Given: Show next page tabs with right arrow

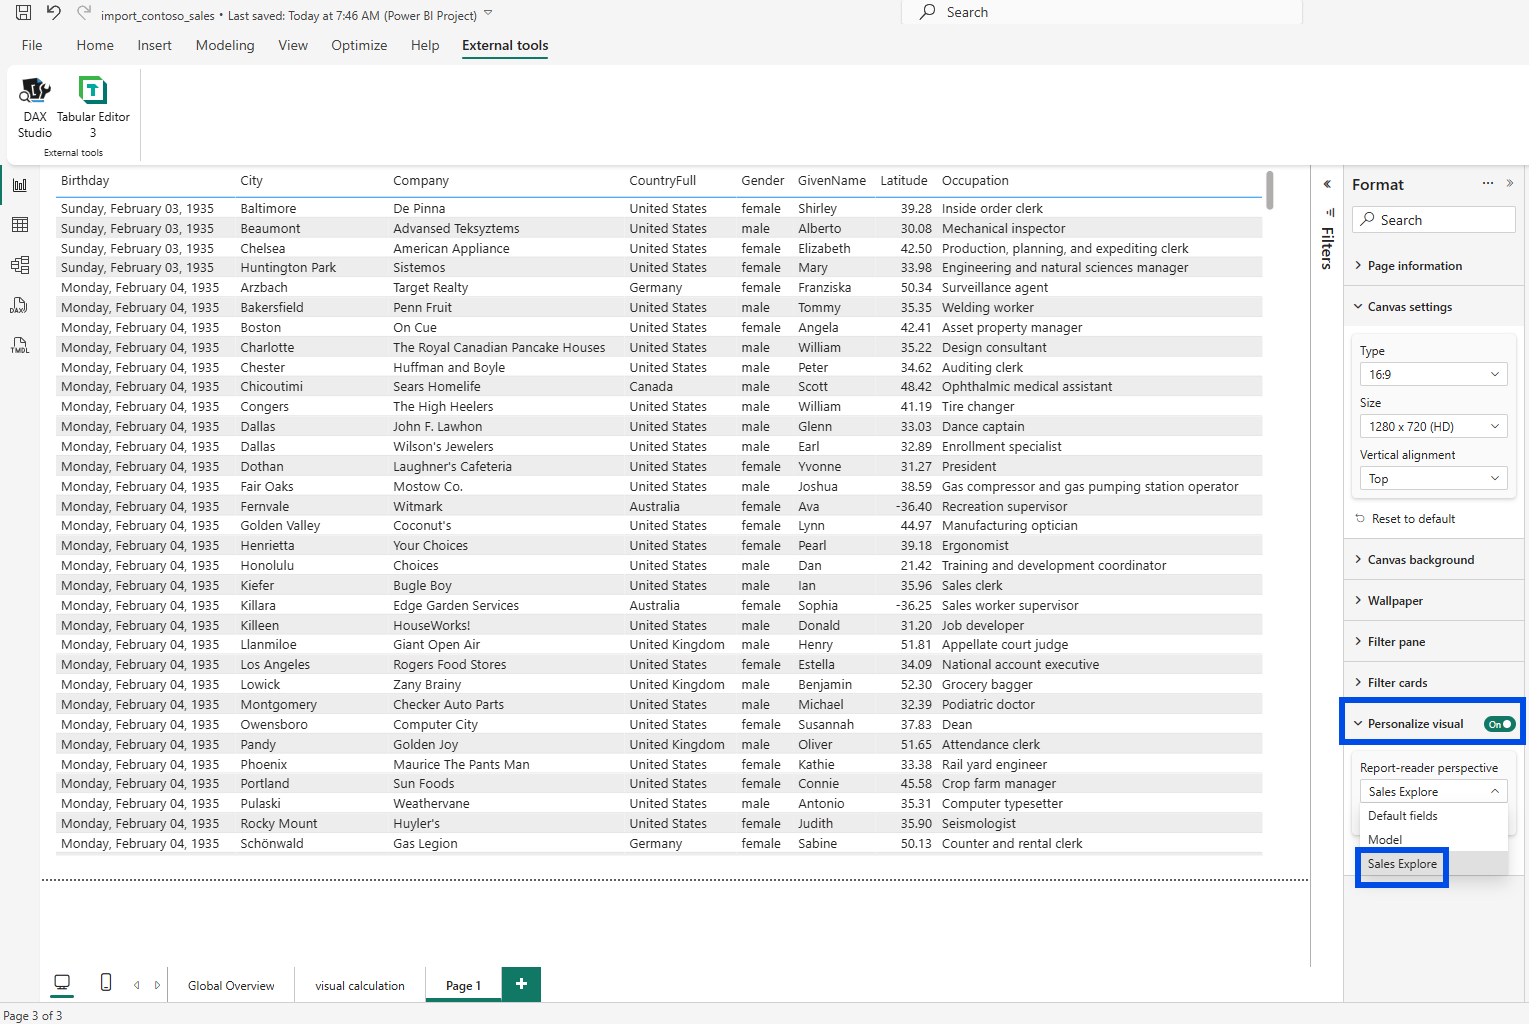Looking at the screenshot, I should pyautogui.click(x=157, y=985).
